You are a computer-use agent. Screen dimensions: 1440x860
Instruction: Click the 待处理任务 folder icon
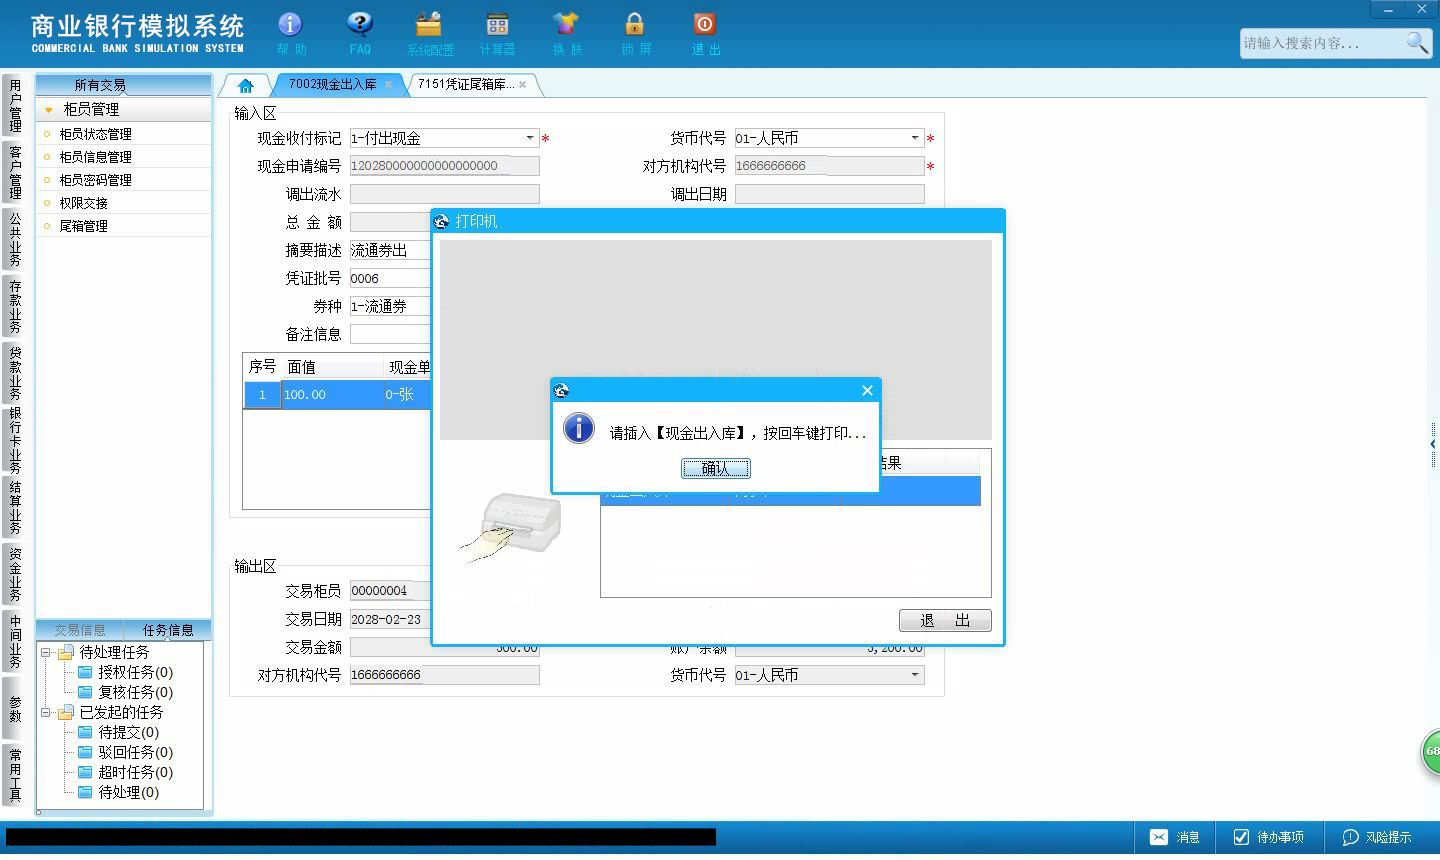click(x=66, y=652)
